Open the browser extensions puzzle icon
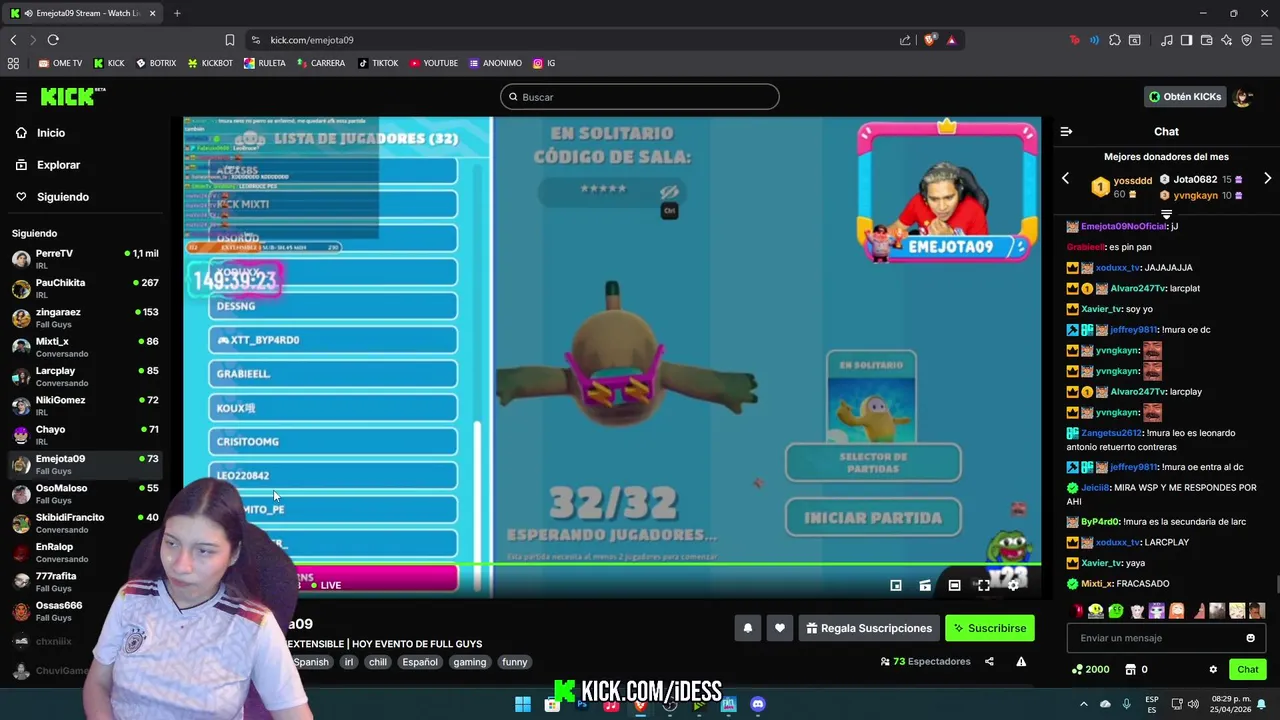 click(x=1115, y=40)
